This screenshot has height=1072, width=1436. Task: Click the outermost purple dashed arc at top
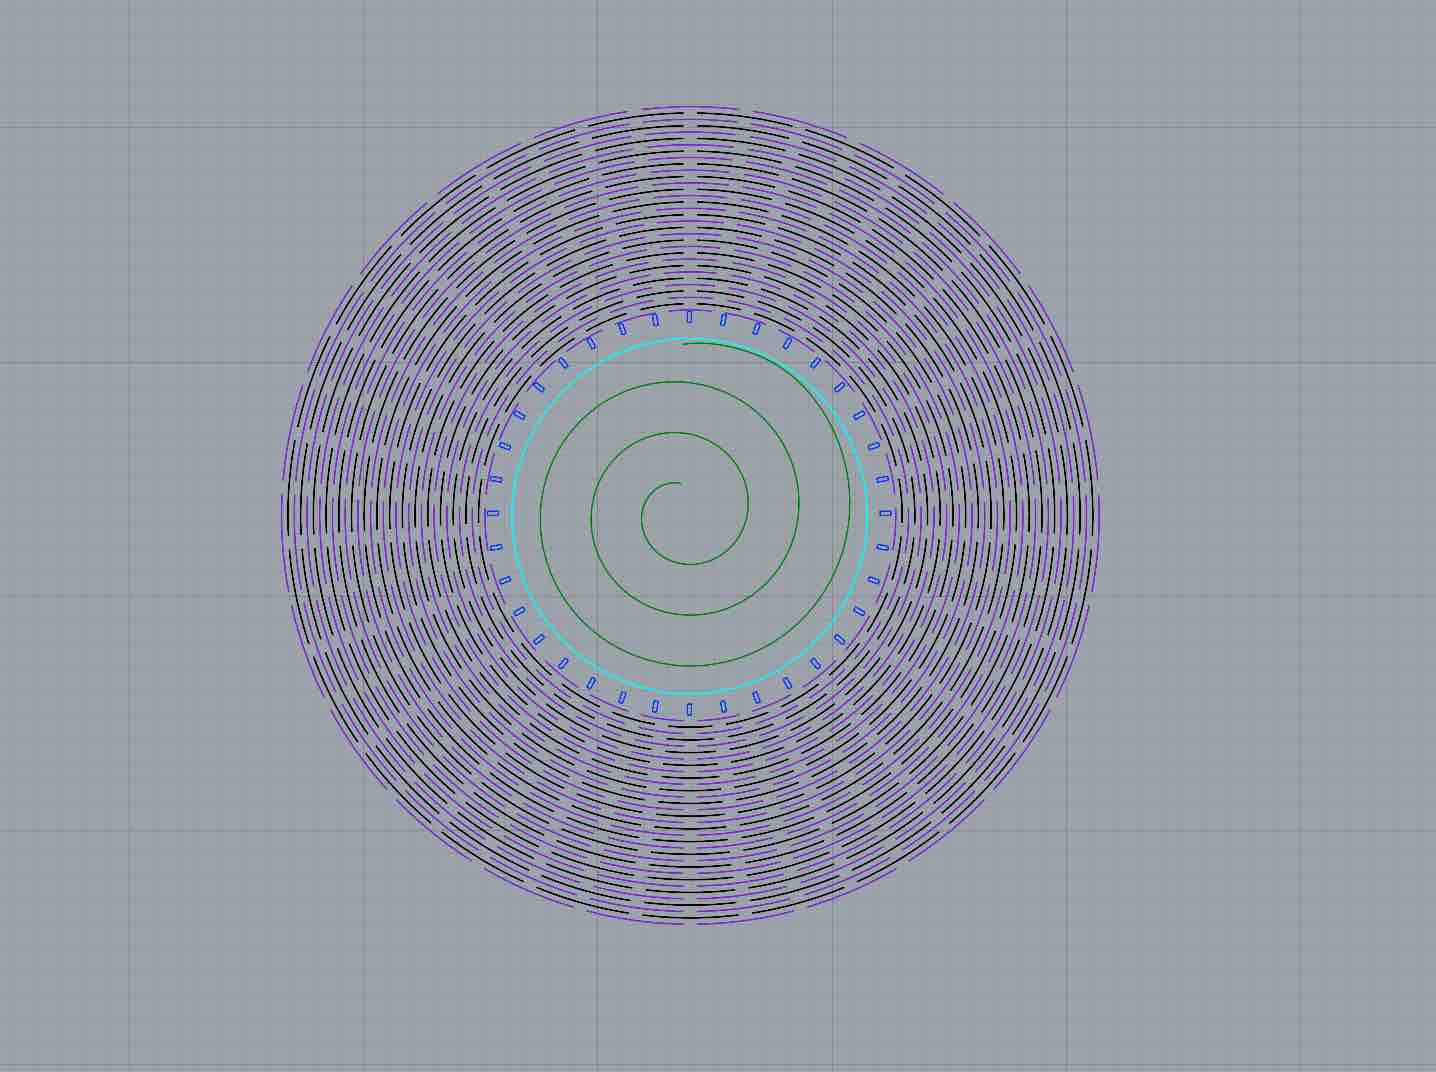click(x=690, y=105)
